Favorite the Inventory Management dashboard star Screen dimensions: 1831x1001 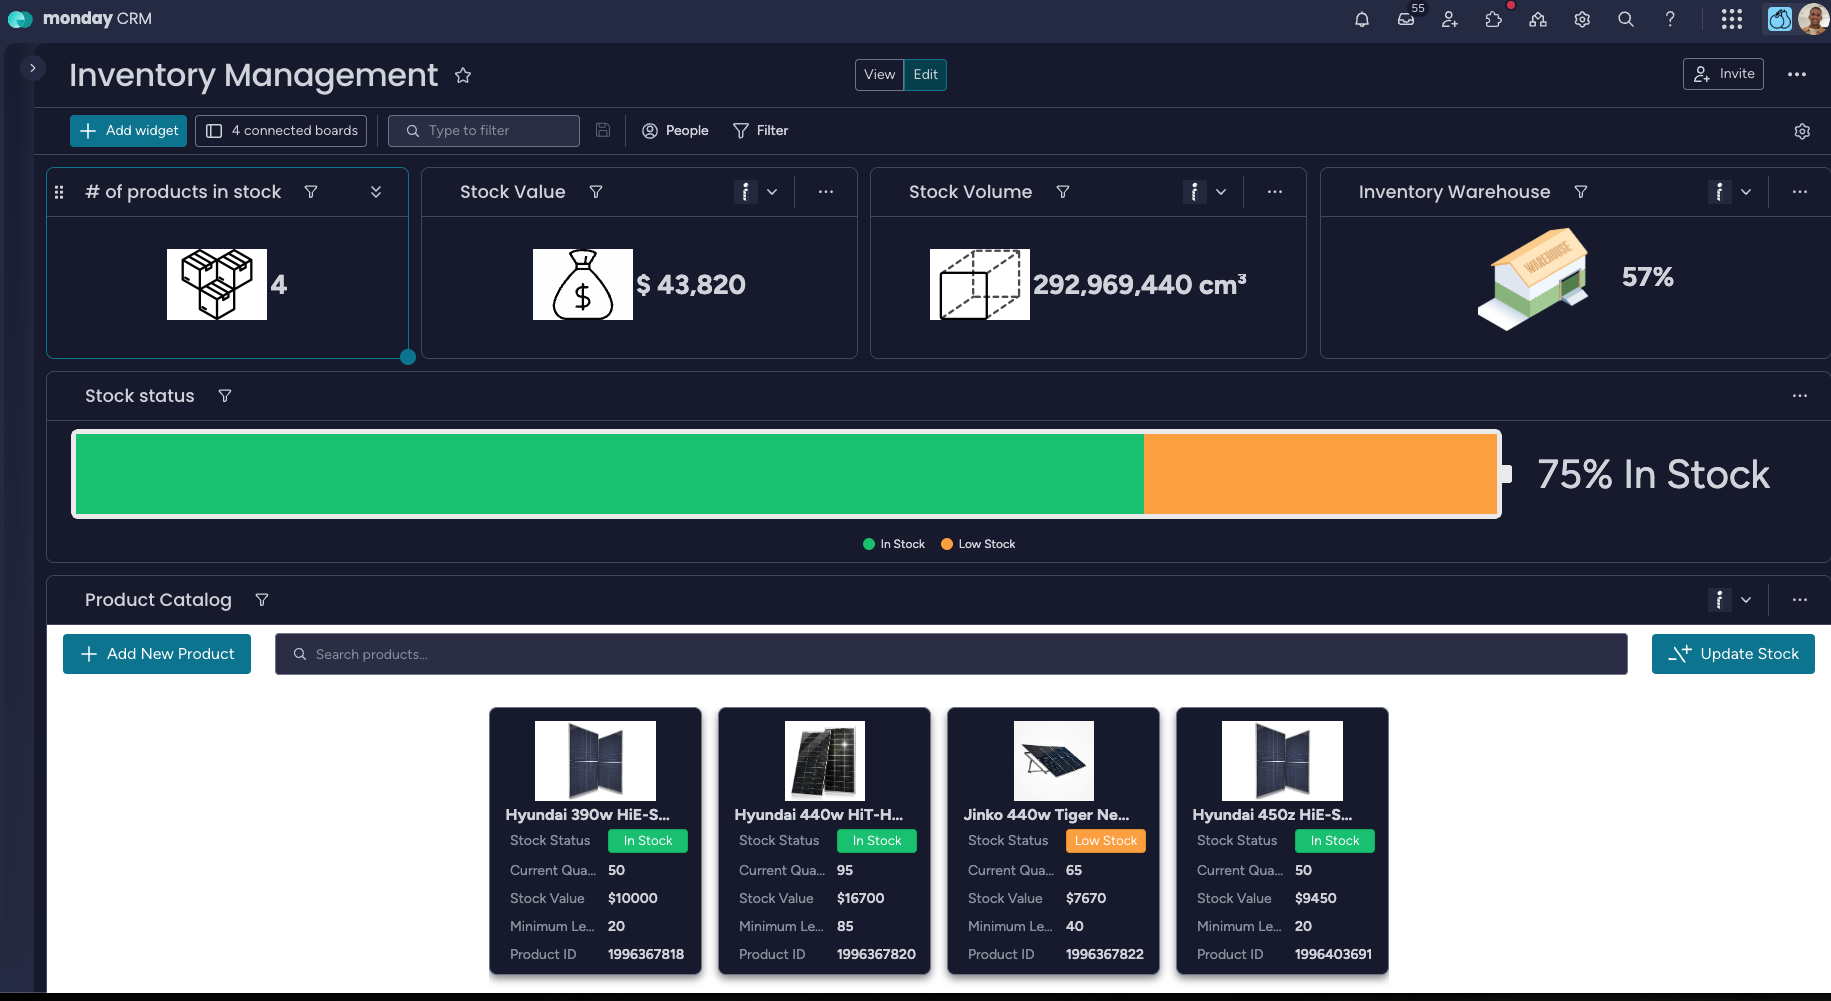point(463,75)
